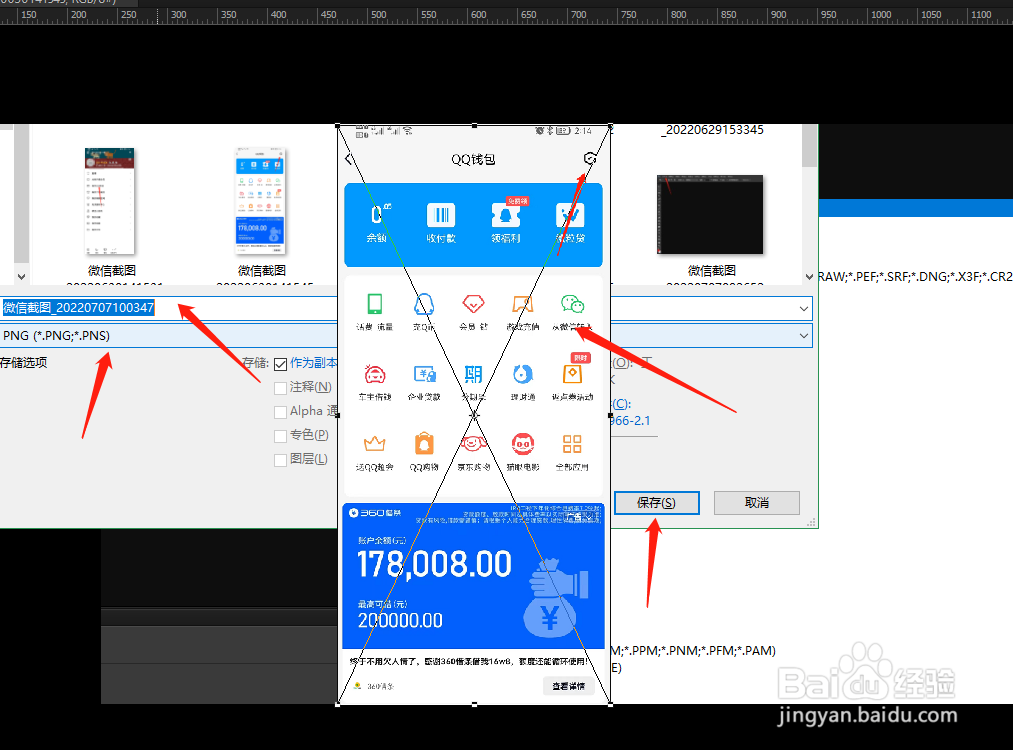Click the 360借条 logo on the banner
The width and height of the screenshot is (1013, 750).
375,513
